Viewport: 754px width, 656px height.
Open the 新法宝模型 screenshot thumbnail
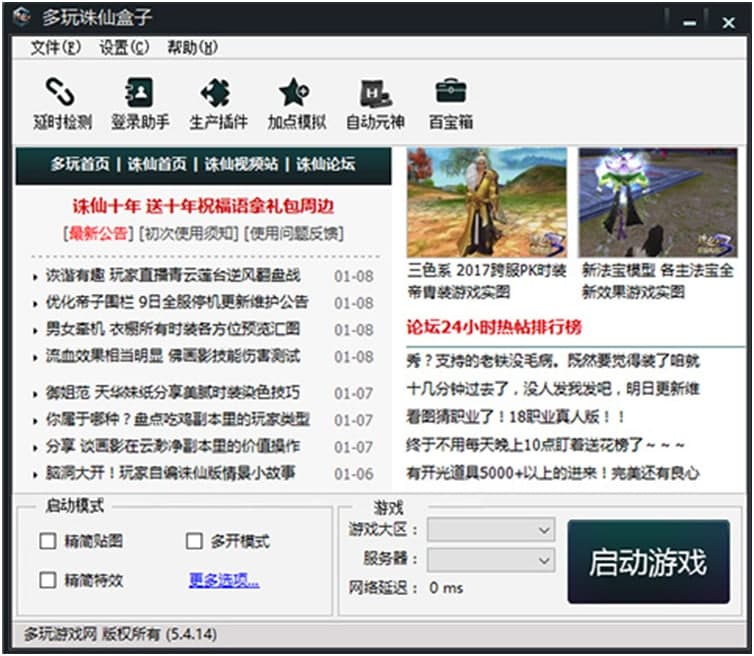click(x=658, y=203)
